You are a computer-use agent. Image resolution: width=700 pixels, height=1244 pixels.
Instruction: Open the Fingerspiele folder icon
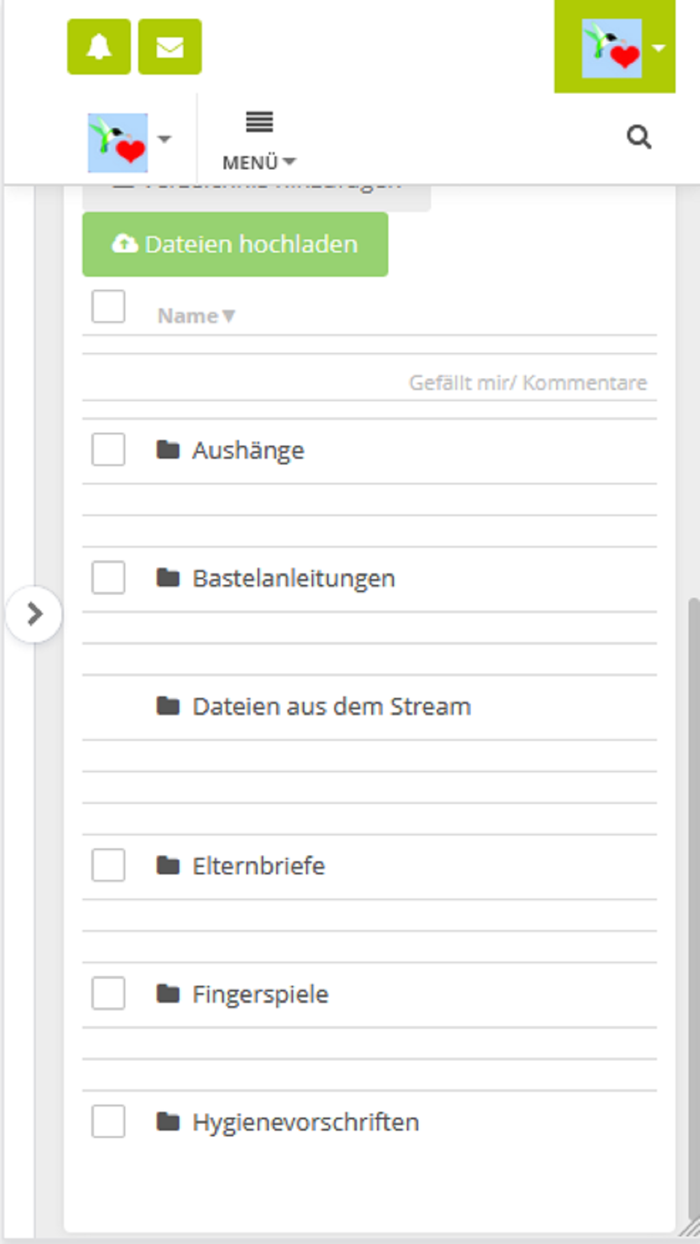tap(167, 994)
